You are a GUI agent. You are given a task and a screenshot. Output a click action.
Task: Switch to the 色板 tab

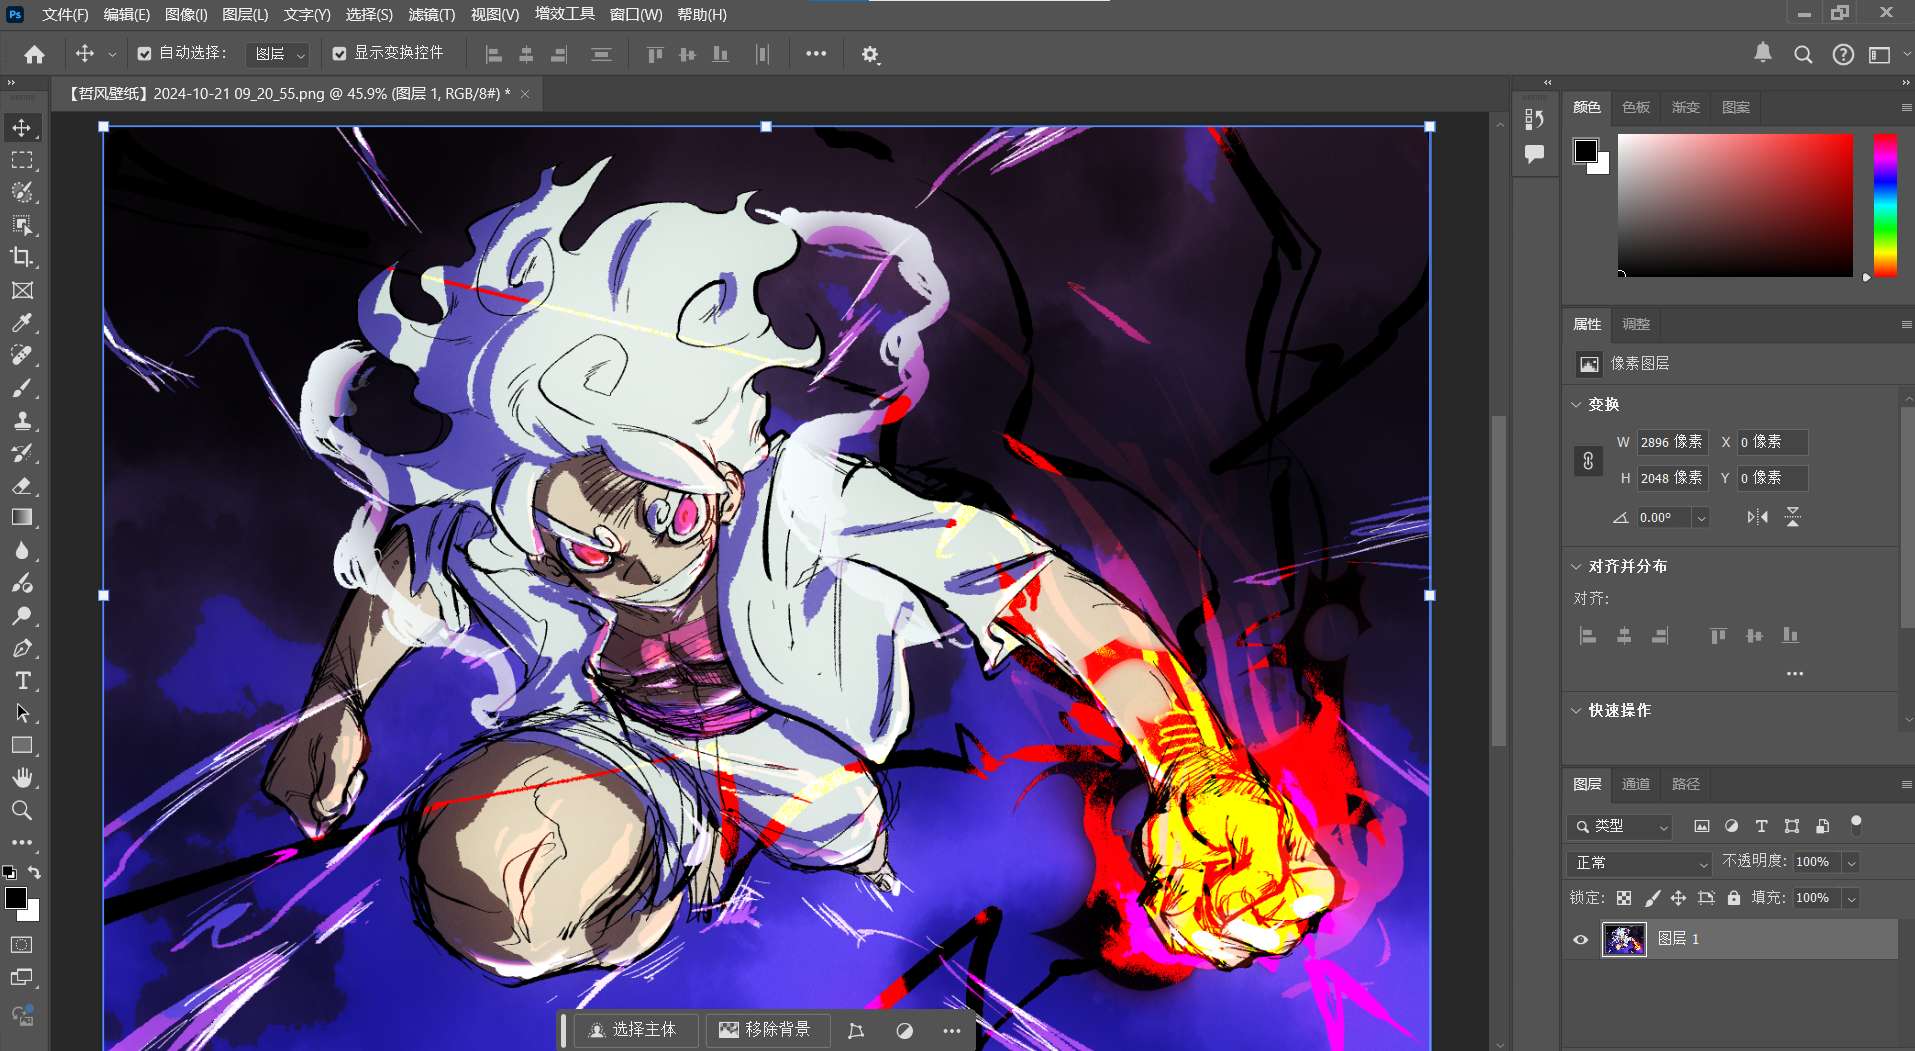point(1636,107)
